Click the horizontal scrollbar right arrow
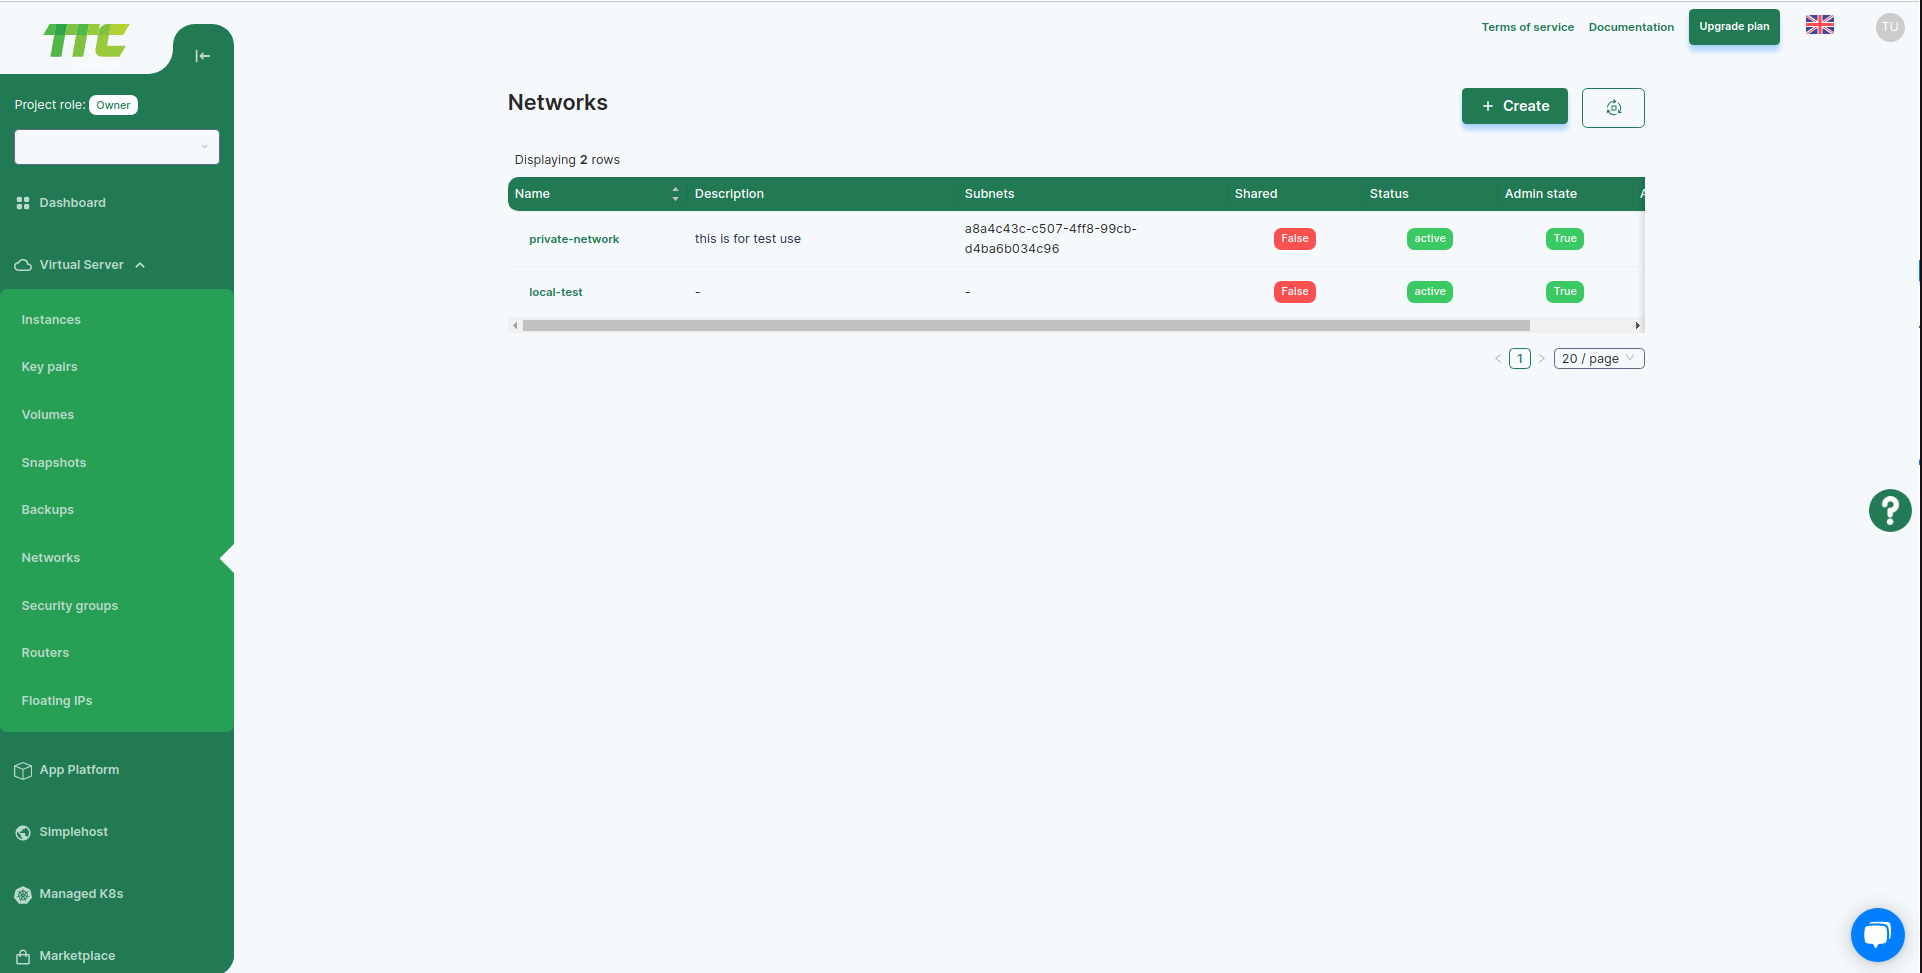Image resolution: width=1922 pixels, height=973 pixels. click(x=1637, y=326)
